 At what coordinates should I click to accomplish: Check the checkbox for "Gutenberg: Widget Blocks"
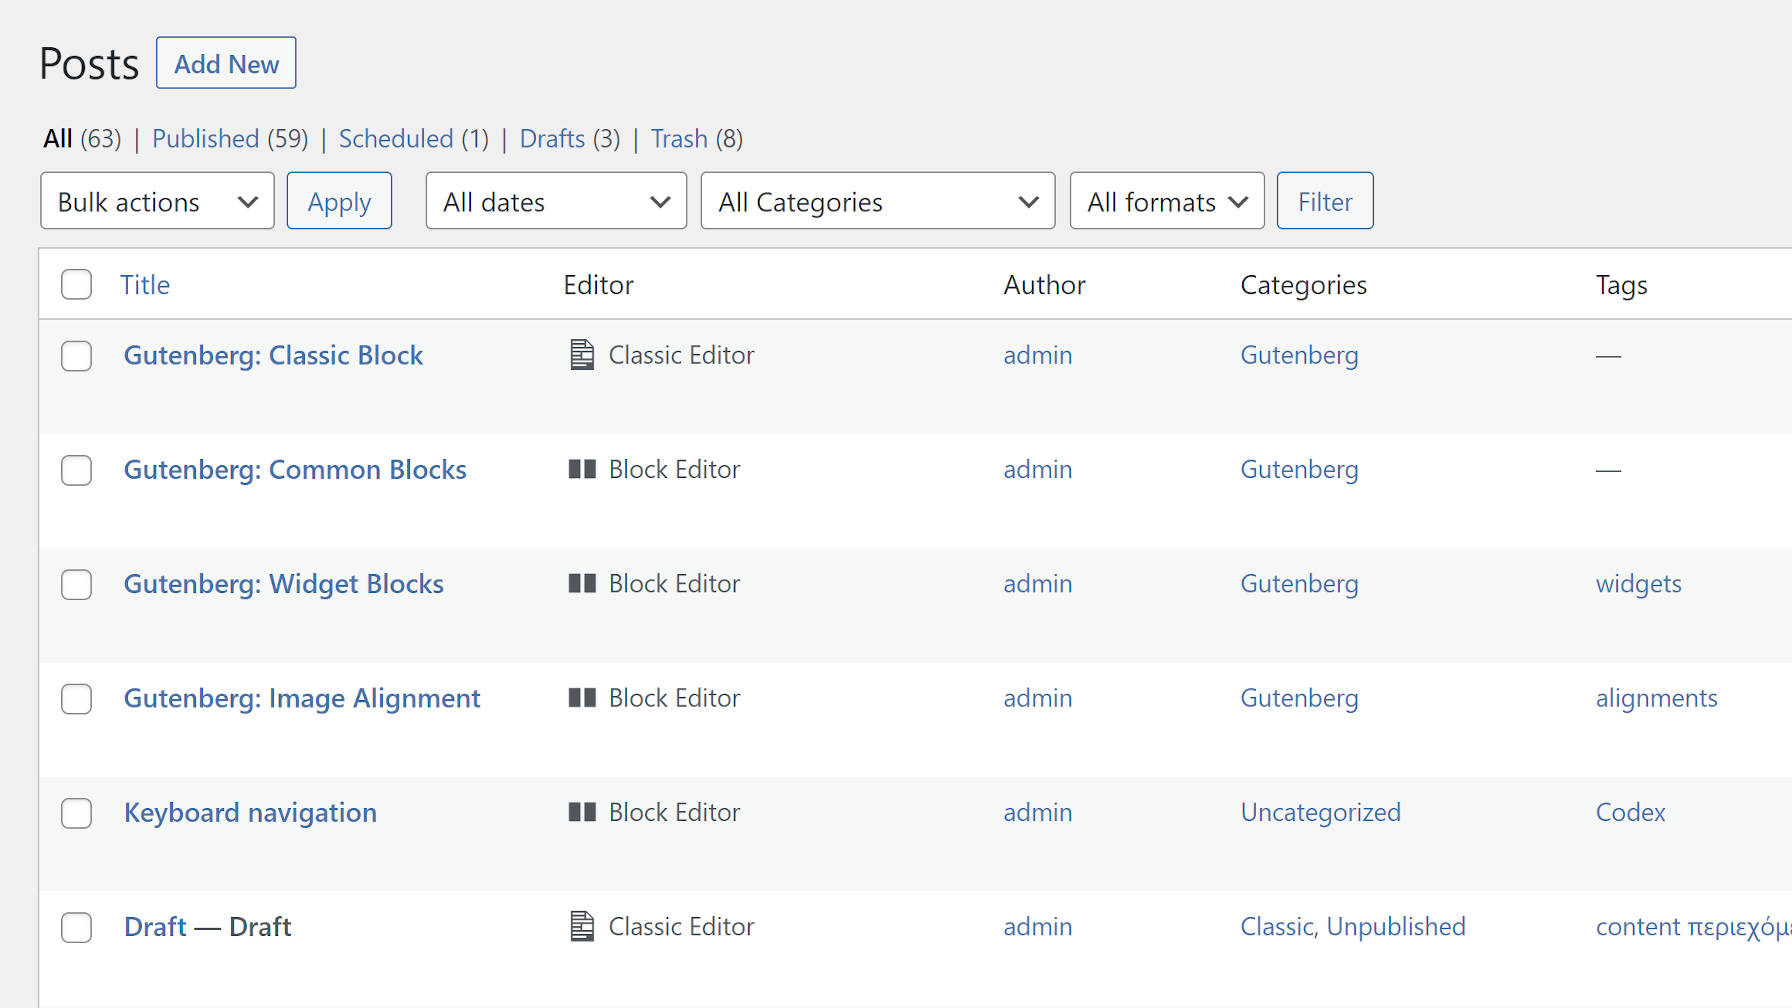coord(76,584)
